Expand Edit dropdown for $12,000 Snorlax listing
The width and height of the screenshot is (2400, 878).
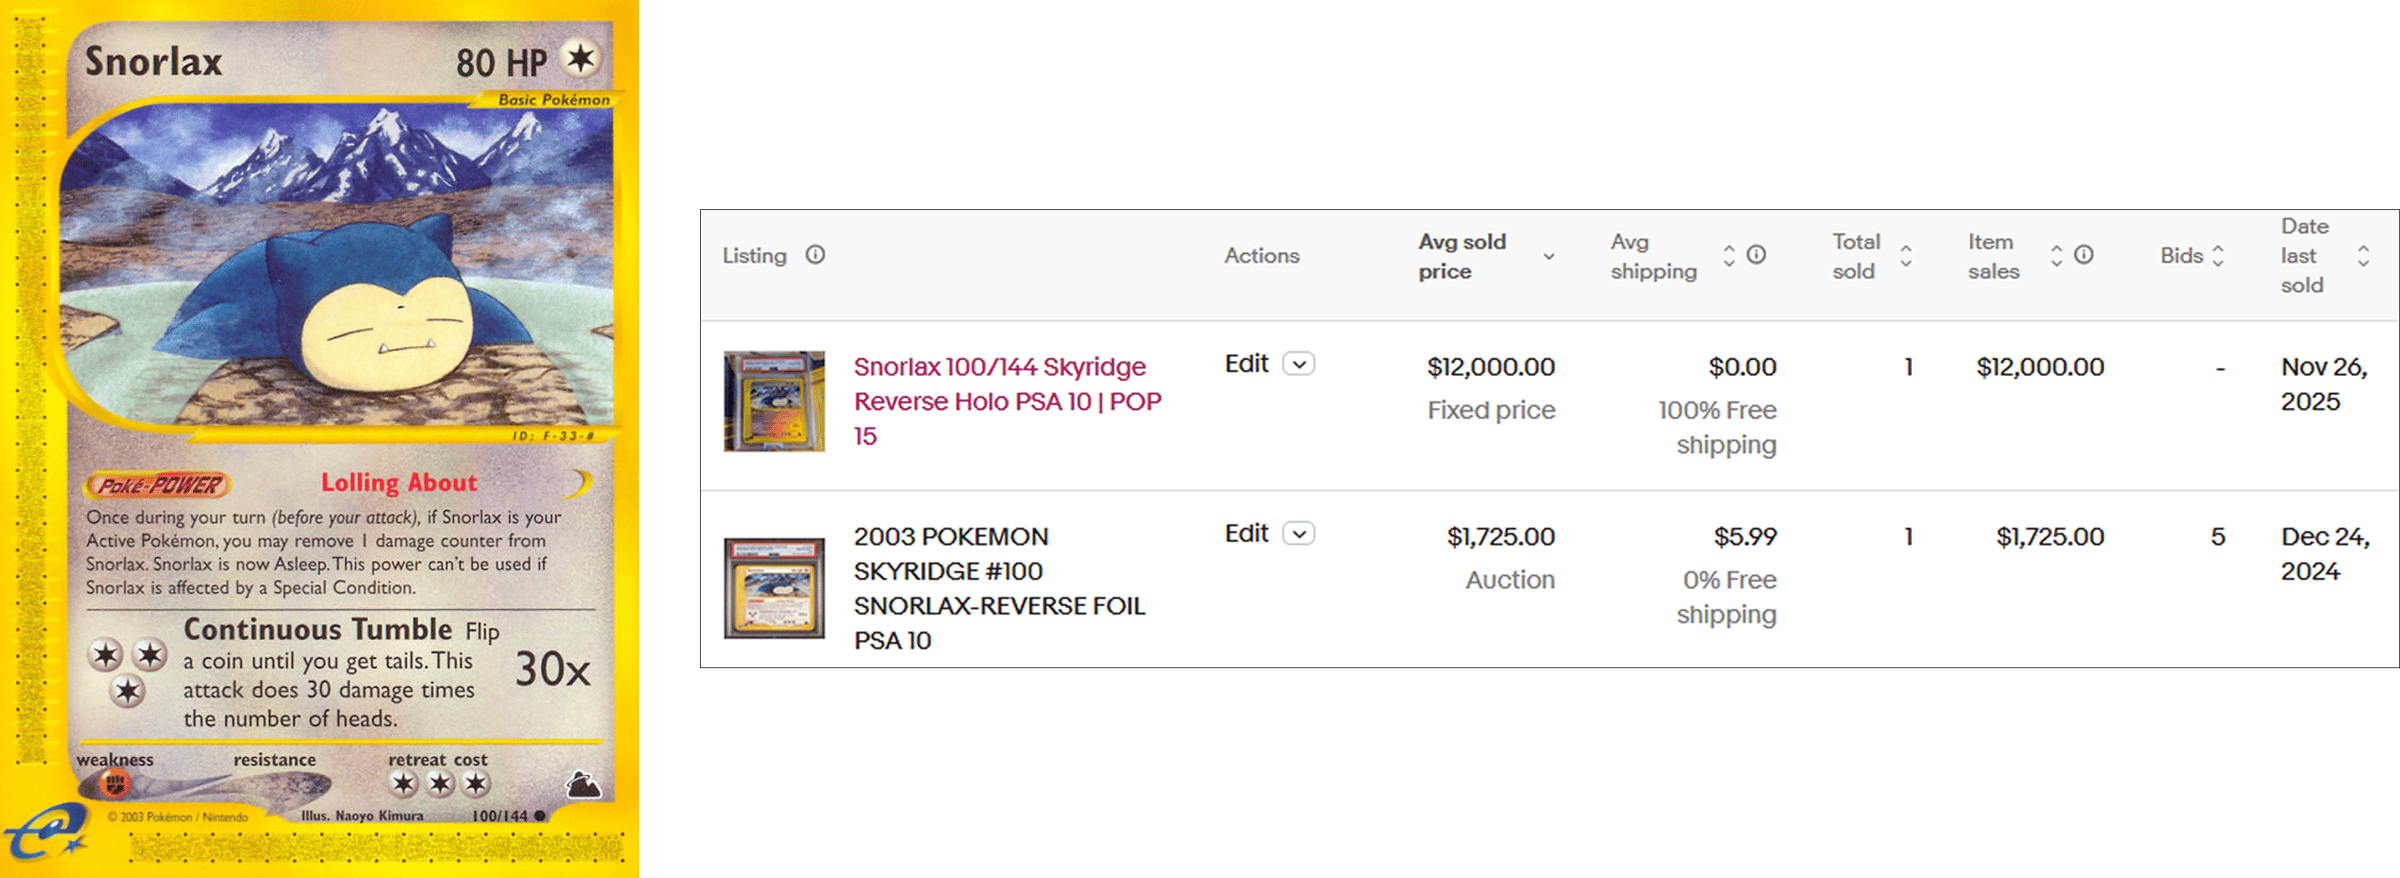(x=1299, y=364)
